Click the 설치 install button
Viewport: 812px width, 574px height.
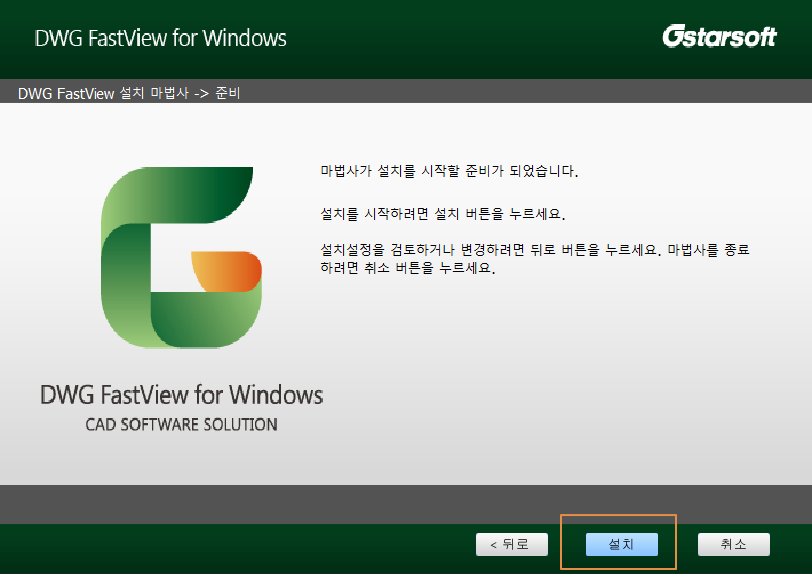pyautogui.click(x=621, y=544)
